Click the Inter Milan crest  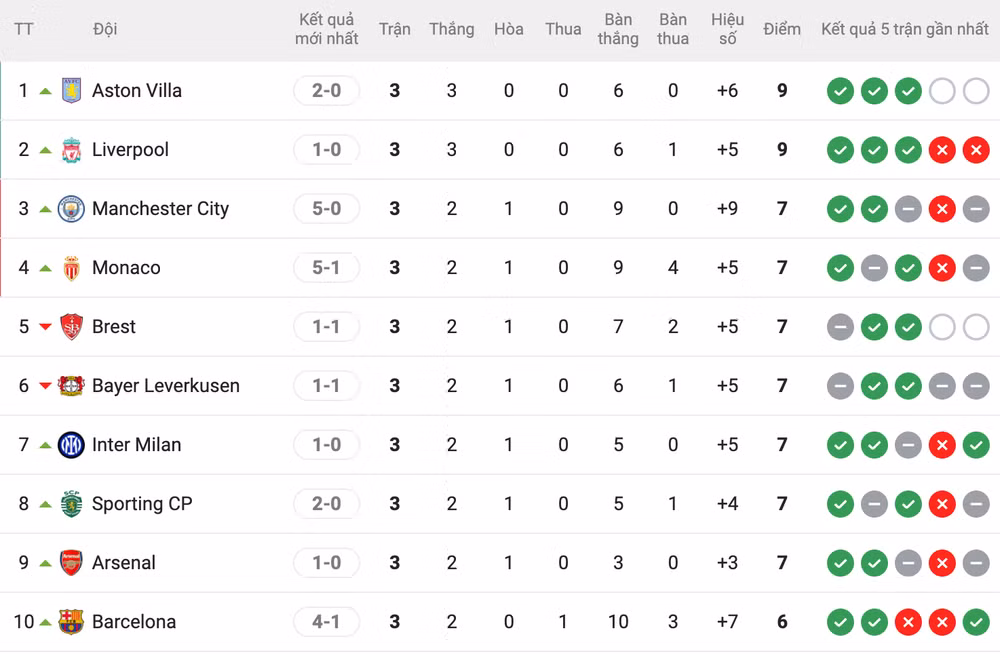point(69,444)
